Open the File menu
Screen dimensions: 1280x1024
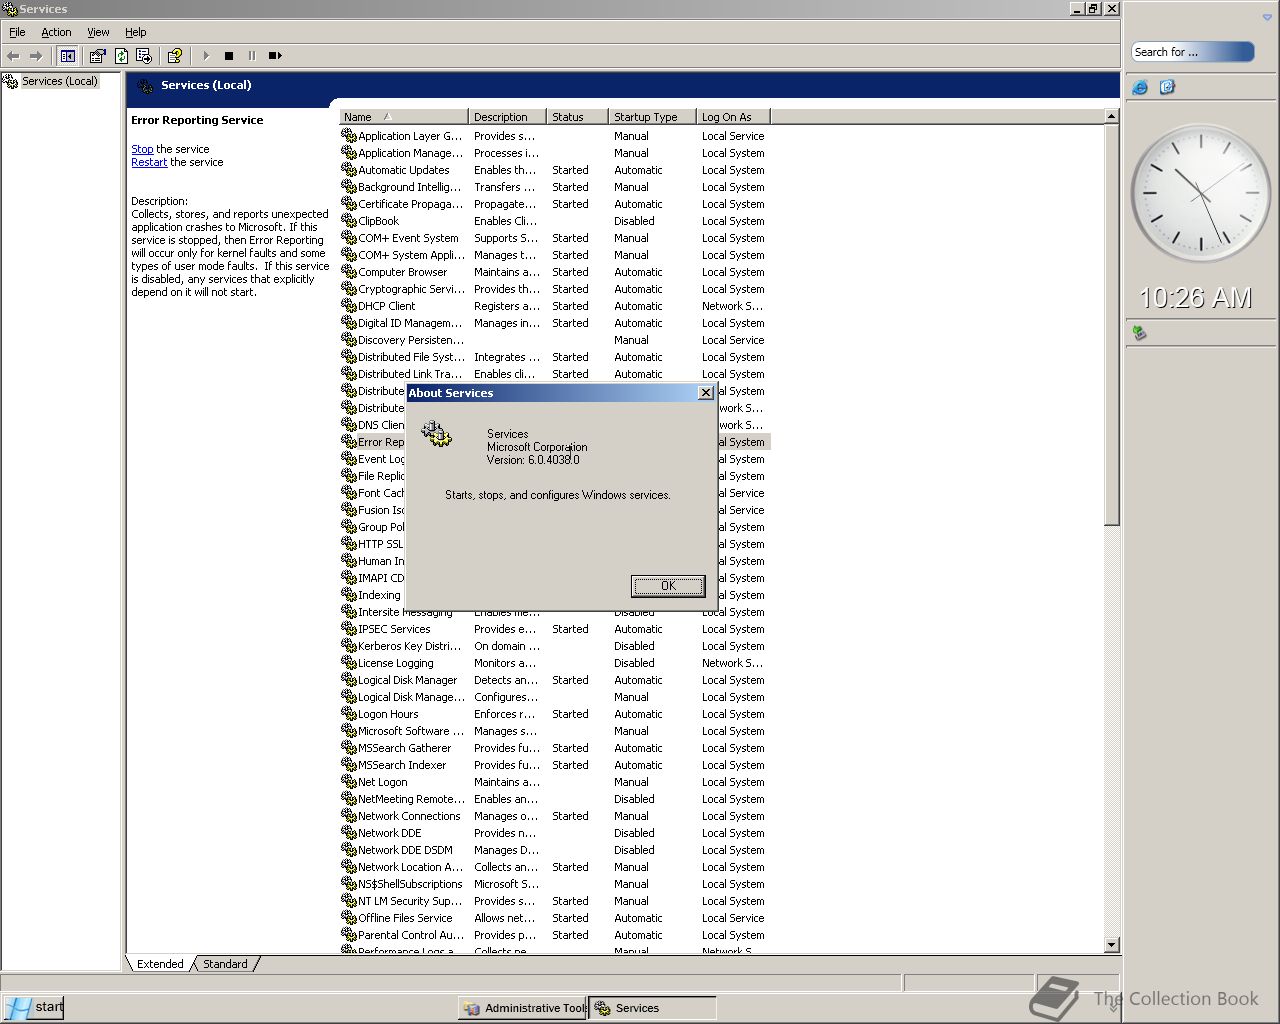point(17,32)
